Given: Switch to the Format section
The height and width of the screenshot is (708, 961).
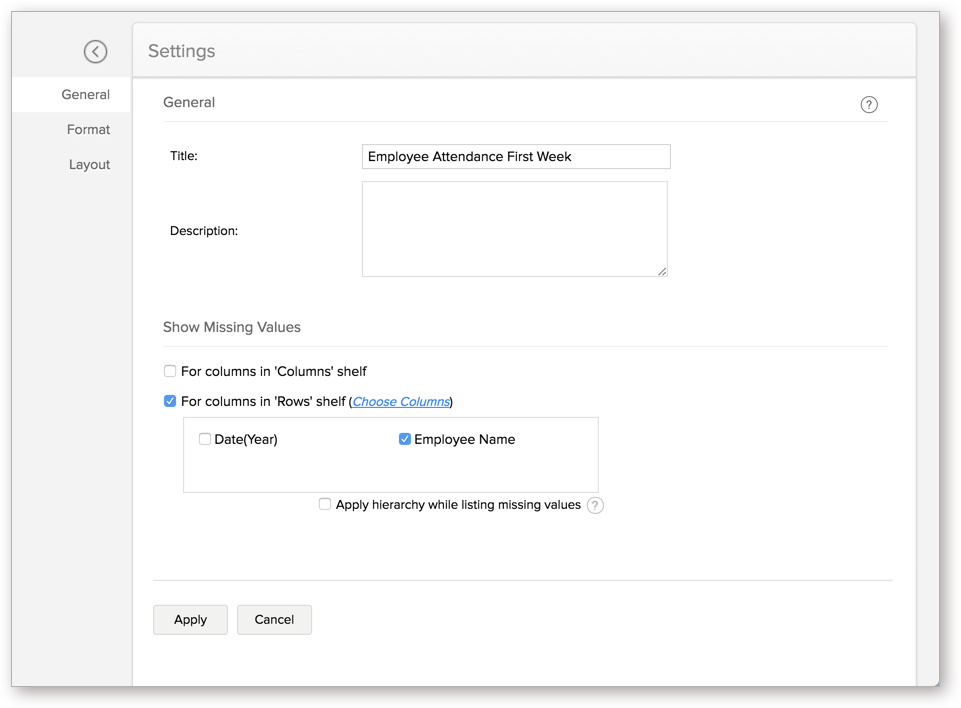Looking at the screenshot, I should (x=88, y=129).
